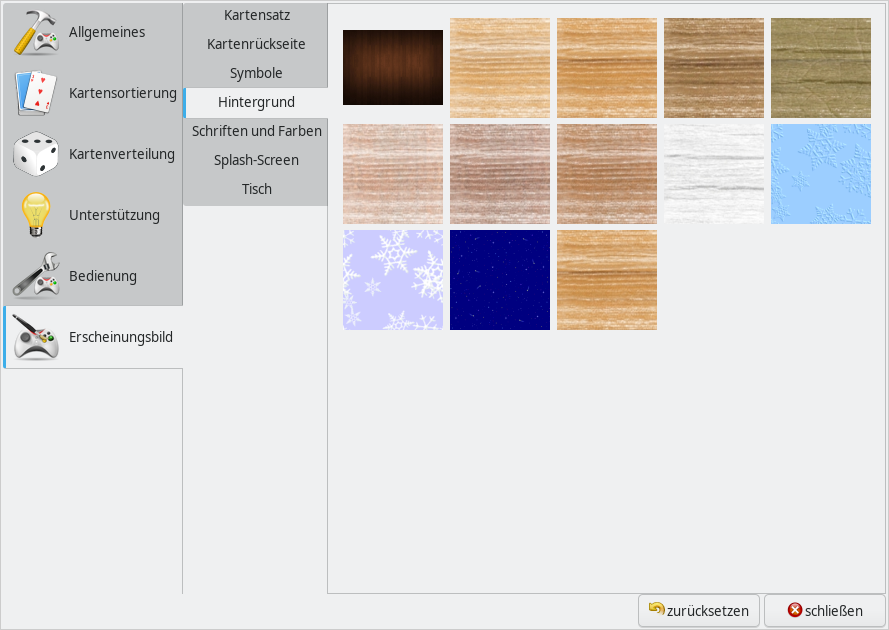Go to Schriften und Farben tab

pyautogui.click(x=257, y=131)
